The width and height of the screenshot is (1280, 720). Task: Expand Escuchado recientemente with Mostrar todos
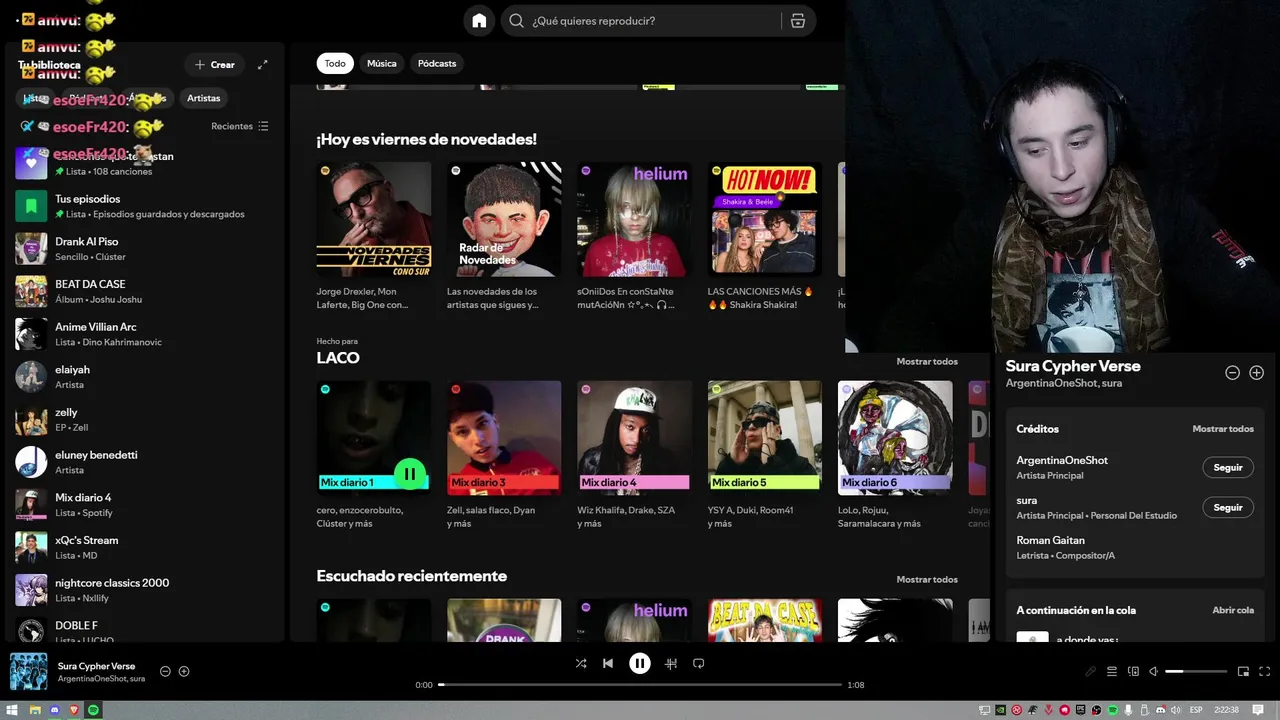tap(927, 579)
